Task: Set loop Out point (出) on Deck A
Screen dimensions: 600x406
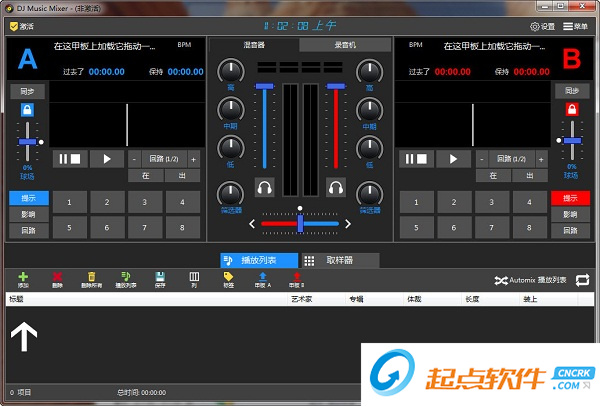Action: coord(182,176)
